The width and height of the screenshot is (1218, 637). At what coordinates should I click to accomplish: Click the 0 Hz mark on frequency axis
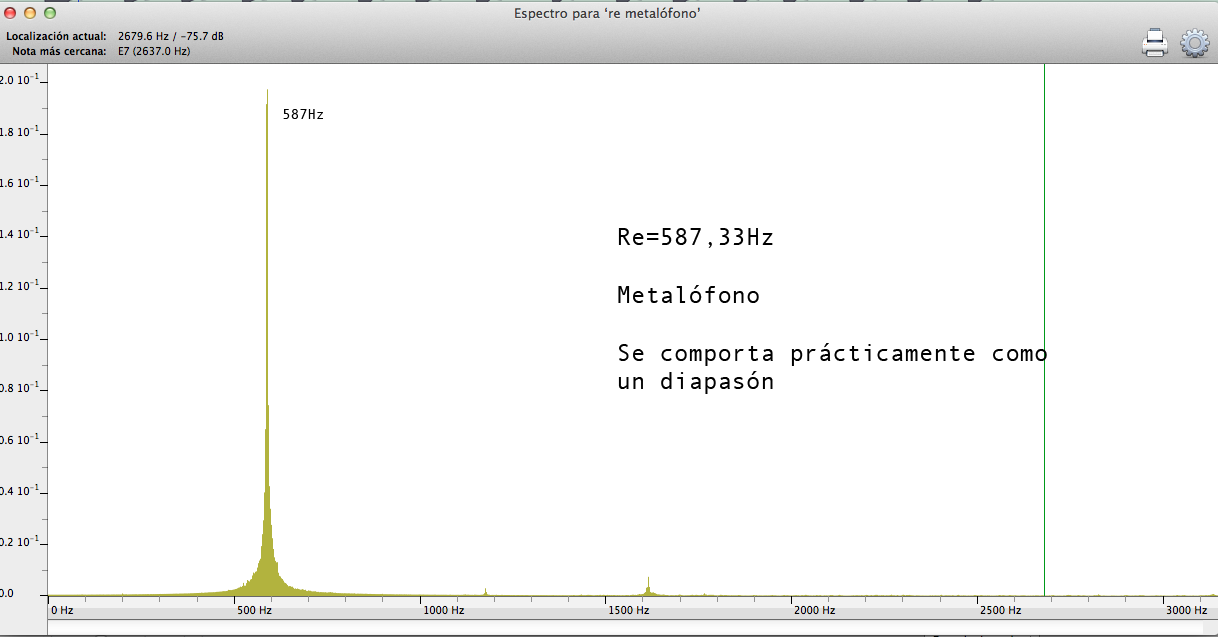click(62, 609)
